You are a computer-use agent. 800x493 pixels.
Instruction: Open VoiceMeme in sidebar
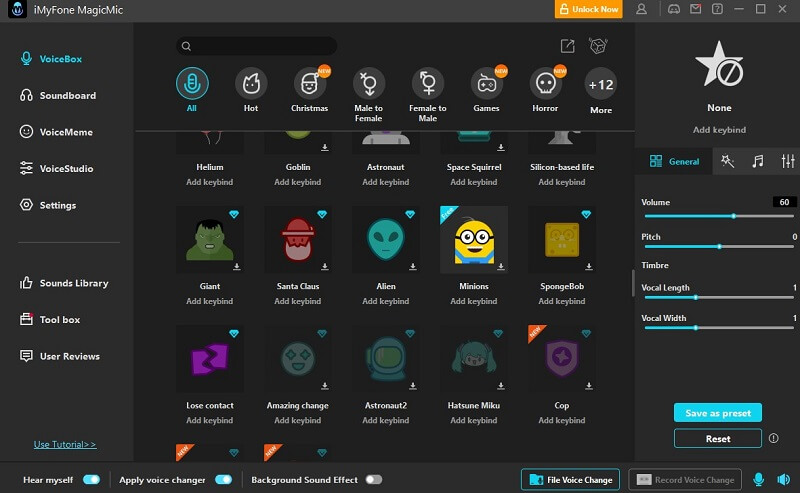[x=56, y=132]
